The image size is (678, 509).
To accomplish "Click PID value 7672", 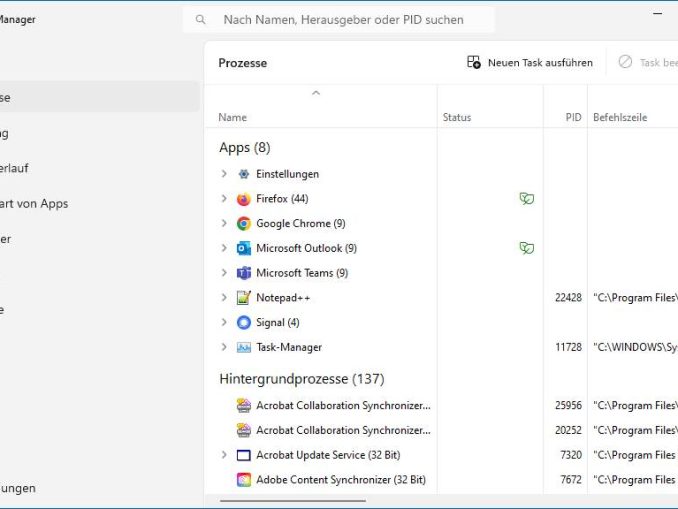I will point(571,480).
